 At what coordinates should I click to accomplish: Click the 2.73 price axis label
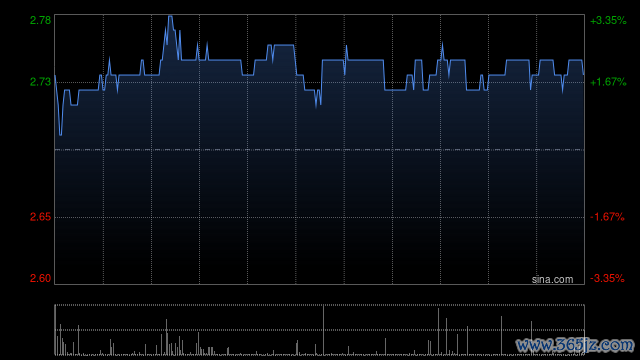(x=40, y=82)
